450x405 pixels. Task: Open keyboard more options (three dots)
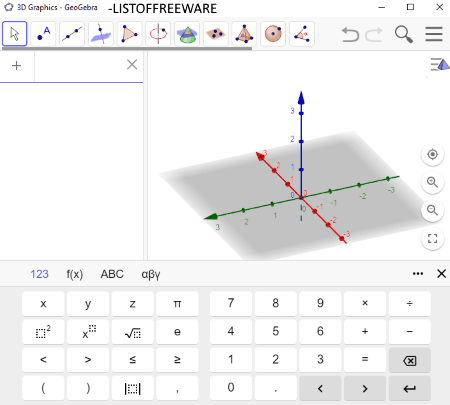click(x=418, y=274)
